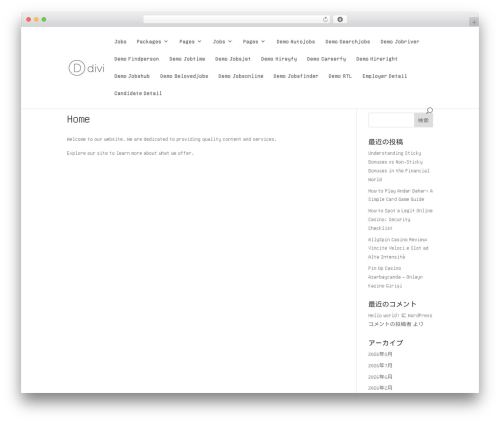
Task: Open Demo Autojobs menu item
Action: [296, 42]
